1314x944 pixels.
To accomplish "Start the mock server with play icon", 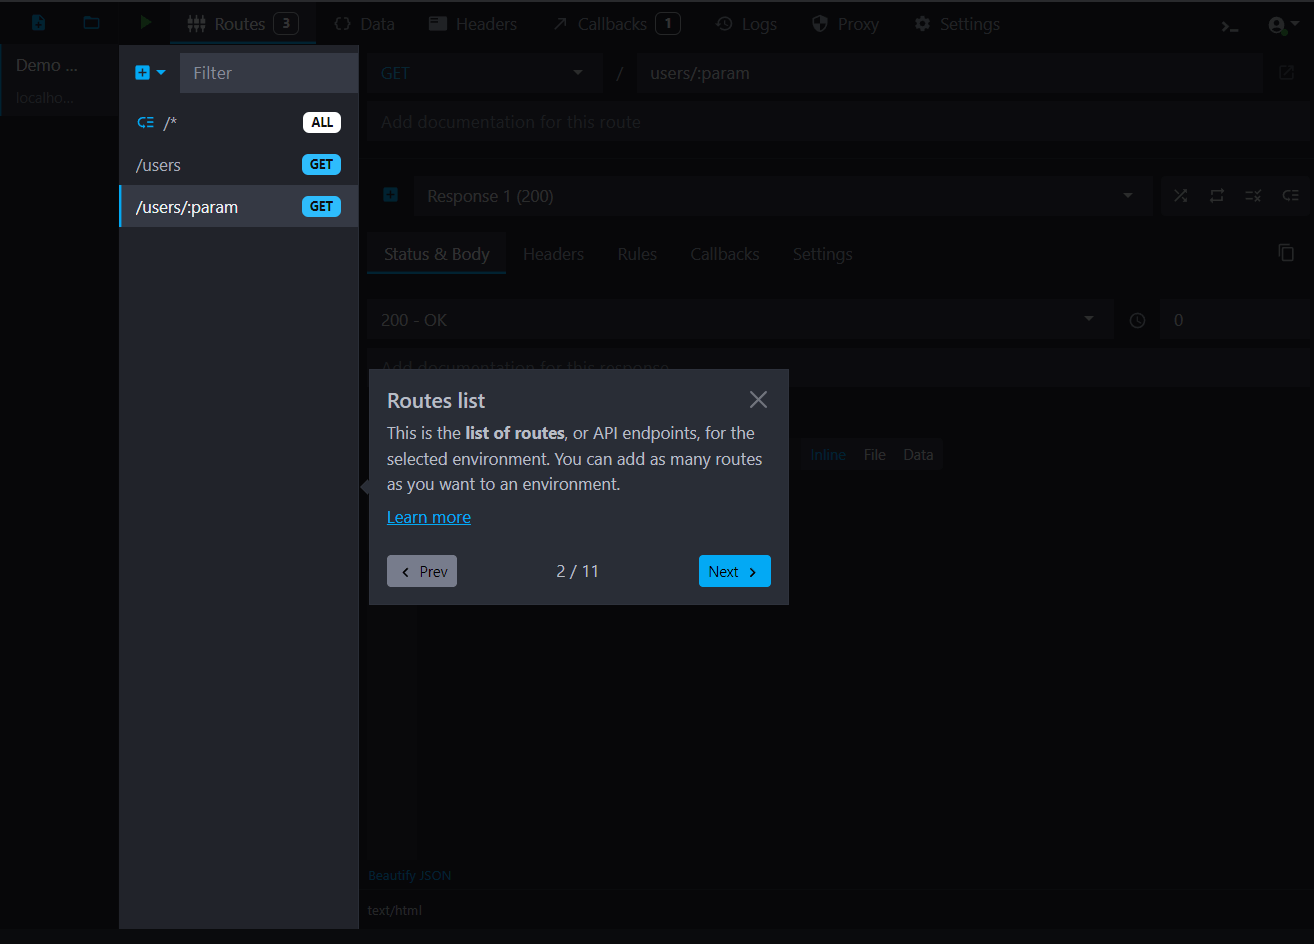I will click(146, 23).
